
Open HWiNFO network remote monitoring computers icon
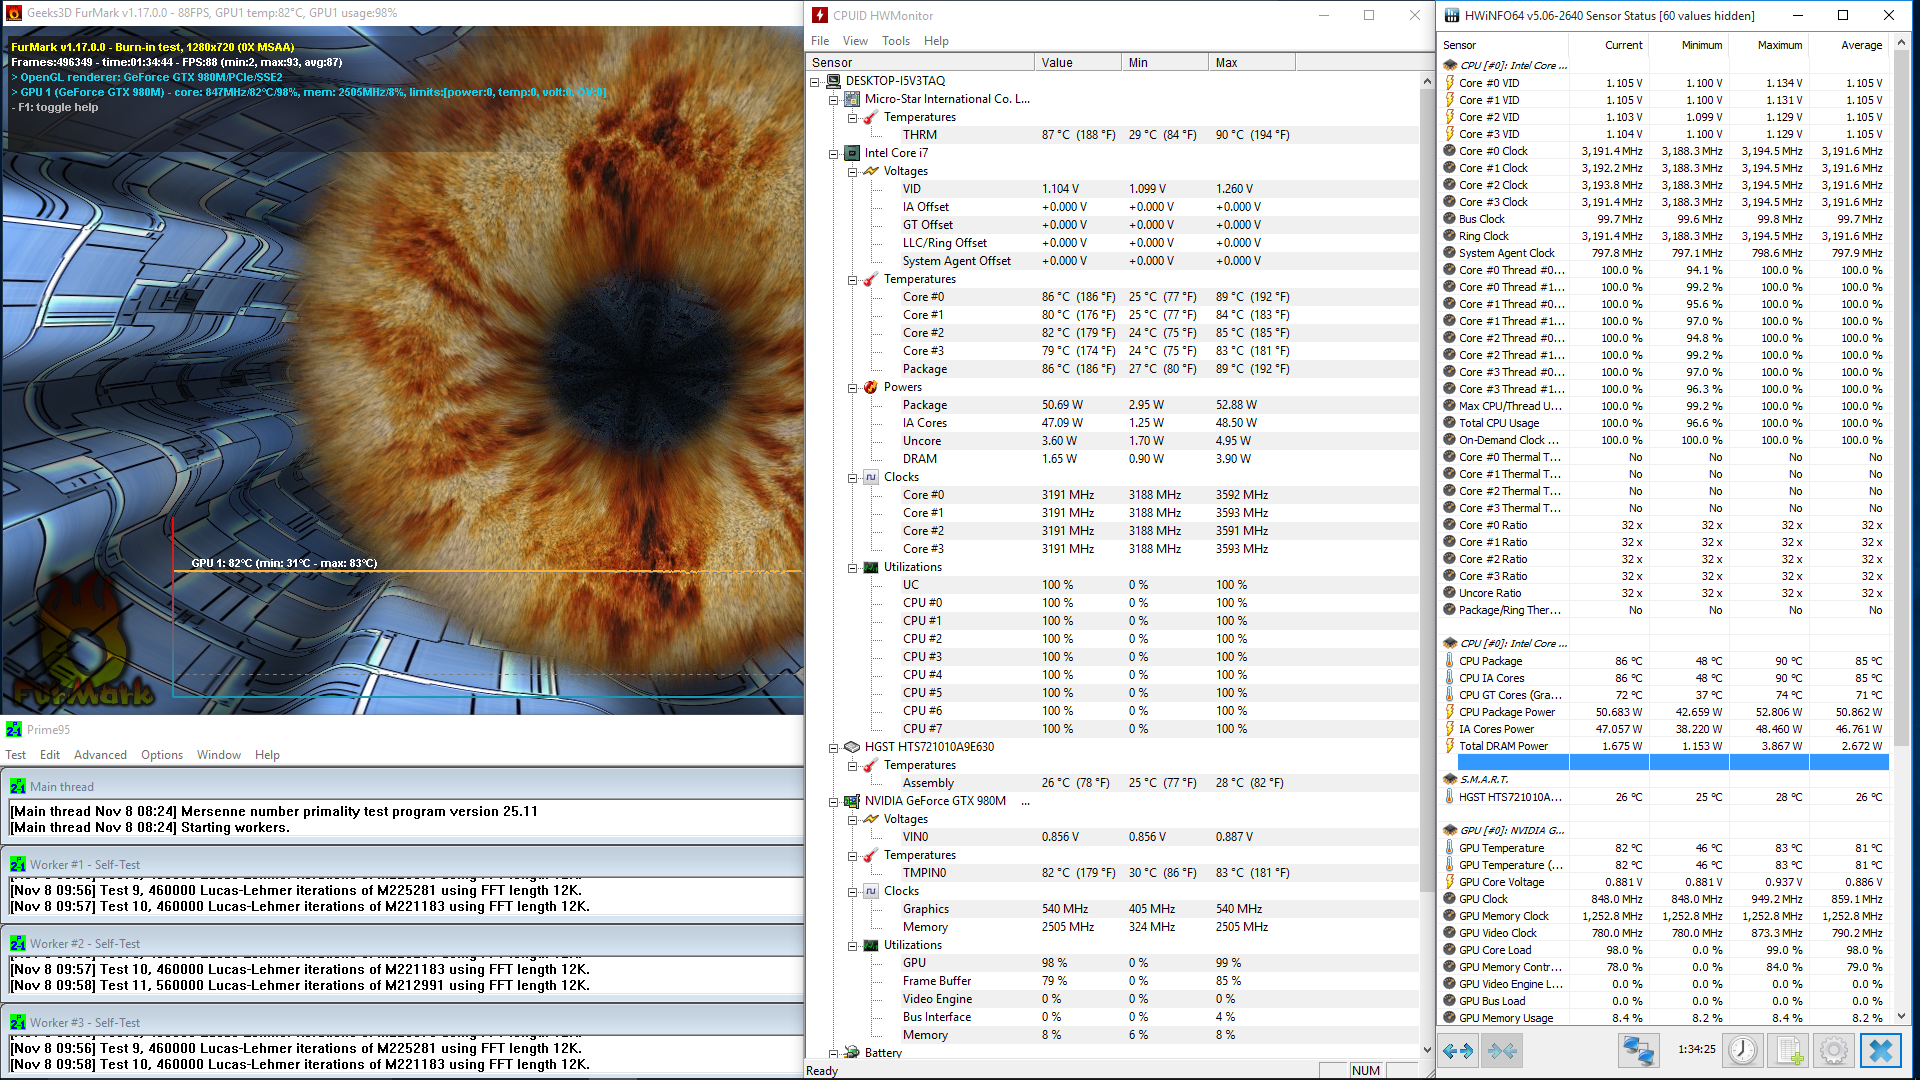point(1637,1051)
